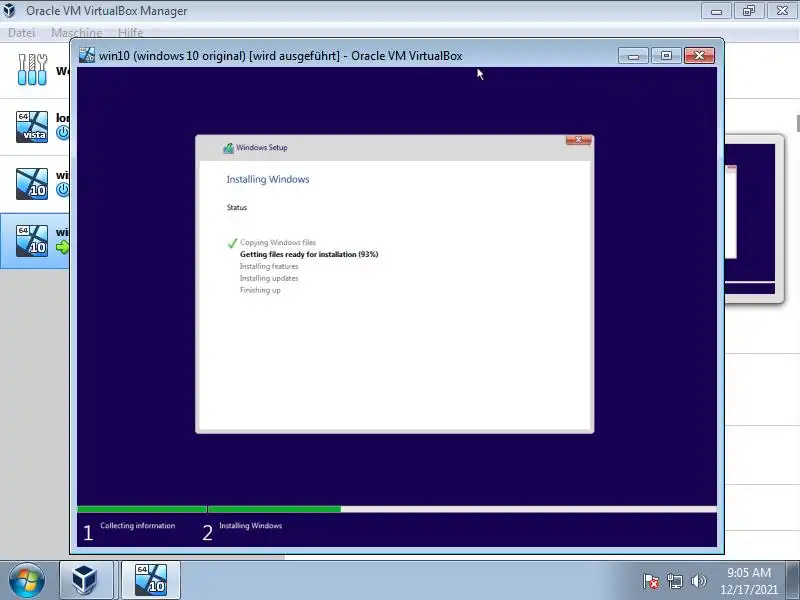This screenshot has width=800, height=600.
Task: Open the Maschine menu in VirtualBox Manager
Action: click(77, 33)
